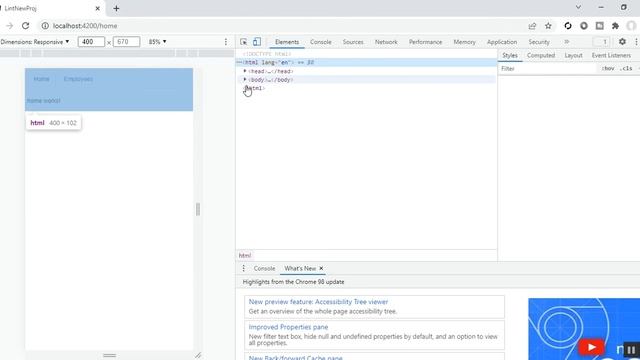Close the What's New drawer tab
This screenshot has width=640, height=360.
(321, 268)
